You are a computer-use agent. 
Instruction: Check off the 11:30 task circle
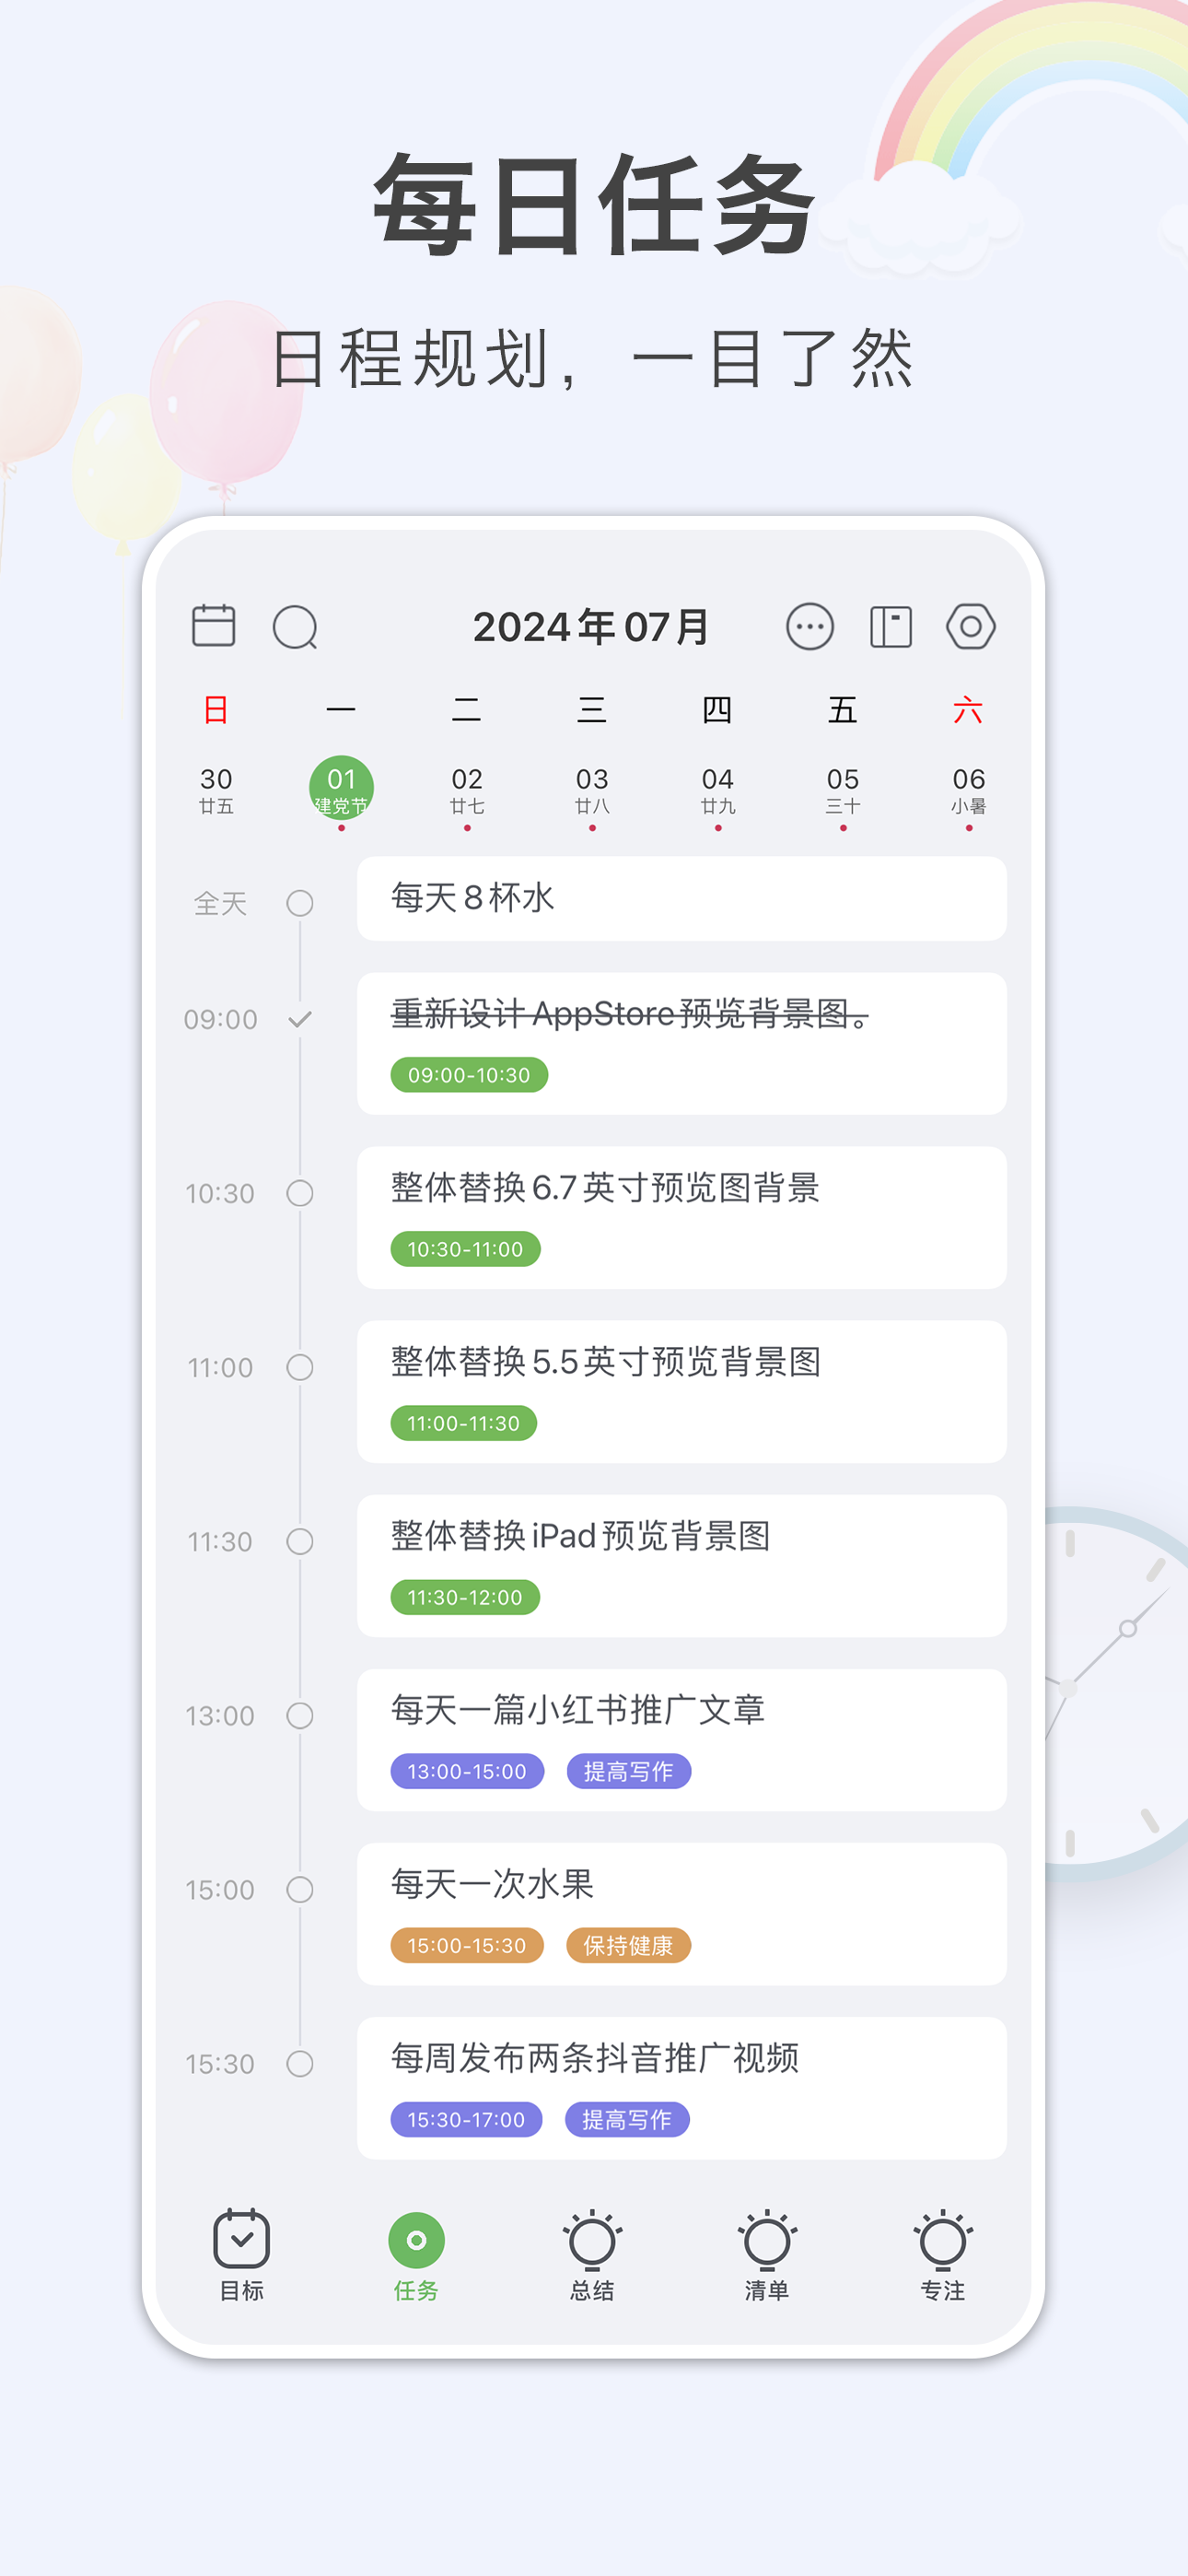(x=300, y=1541)
